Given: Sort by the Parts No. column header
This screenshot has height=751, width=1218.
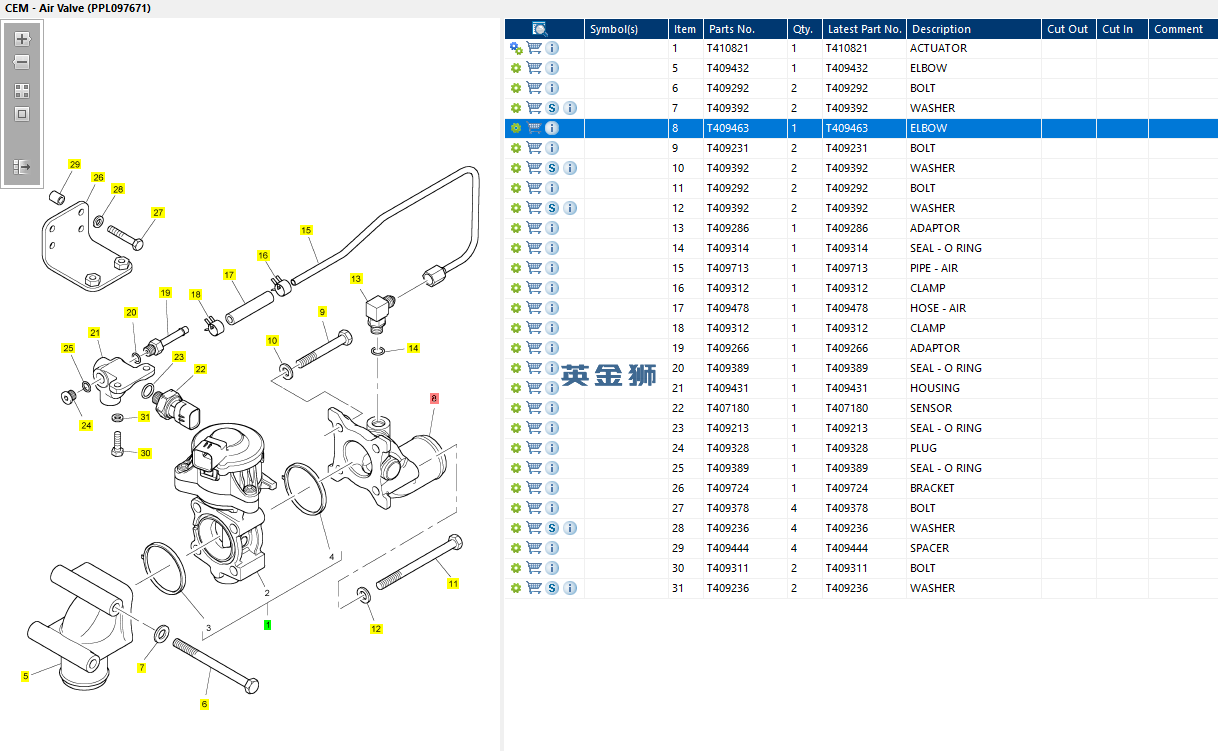Looking at the screenshot, I should click(x=745, y=29).
